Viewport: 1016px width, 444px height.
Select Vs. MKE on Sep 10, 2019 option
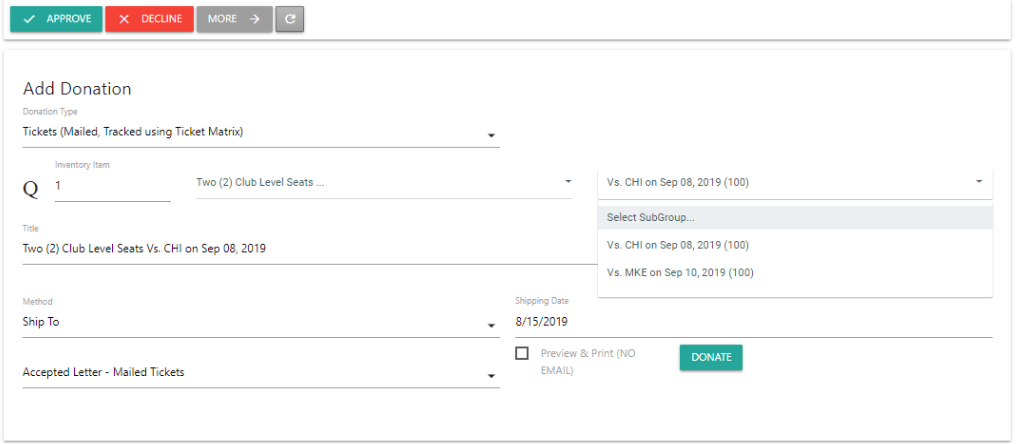point(680,272)
